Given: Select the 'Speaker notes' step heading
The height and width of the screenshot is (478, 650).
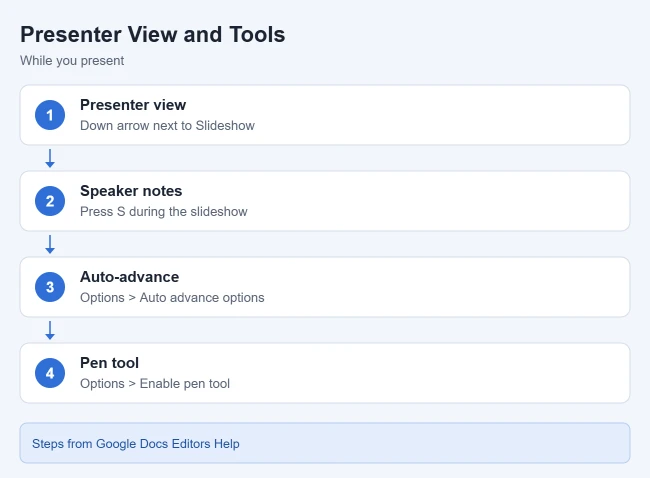Looking at the screenshot, I should [x=131, y=191].
